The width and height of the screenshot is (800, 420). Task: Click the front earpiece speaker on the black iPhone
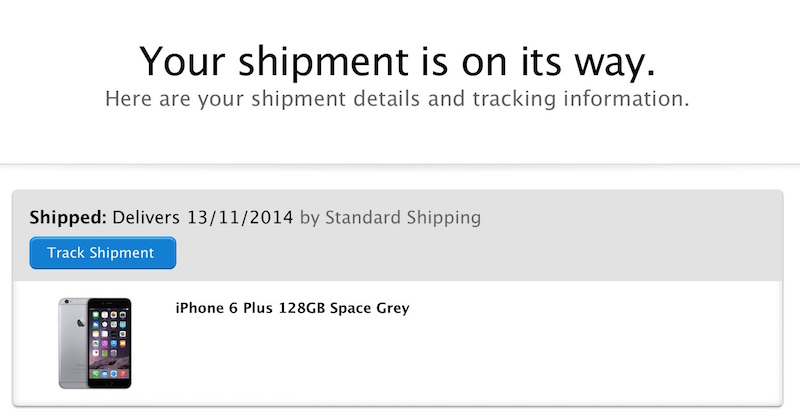pos(109,304)
